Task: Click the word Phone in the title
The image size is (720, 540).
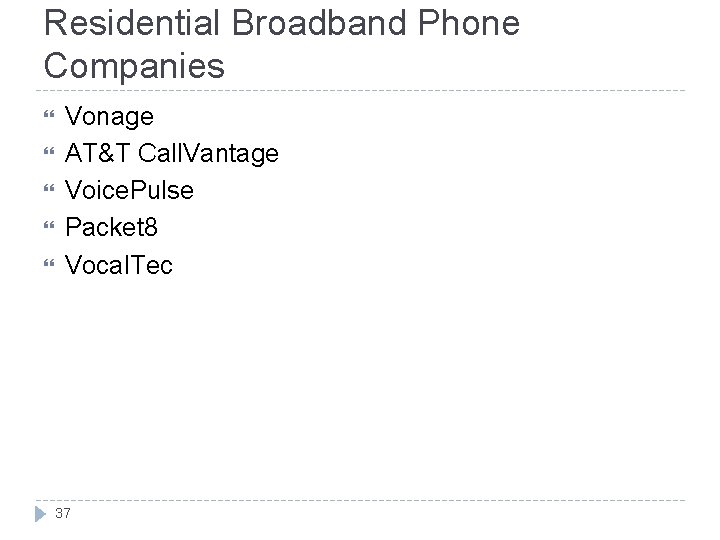Action: click(473, 24)
